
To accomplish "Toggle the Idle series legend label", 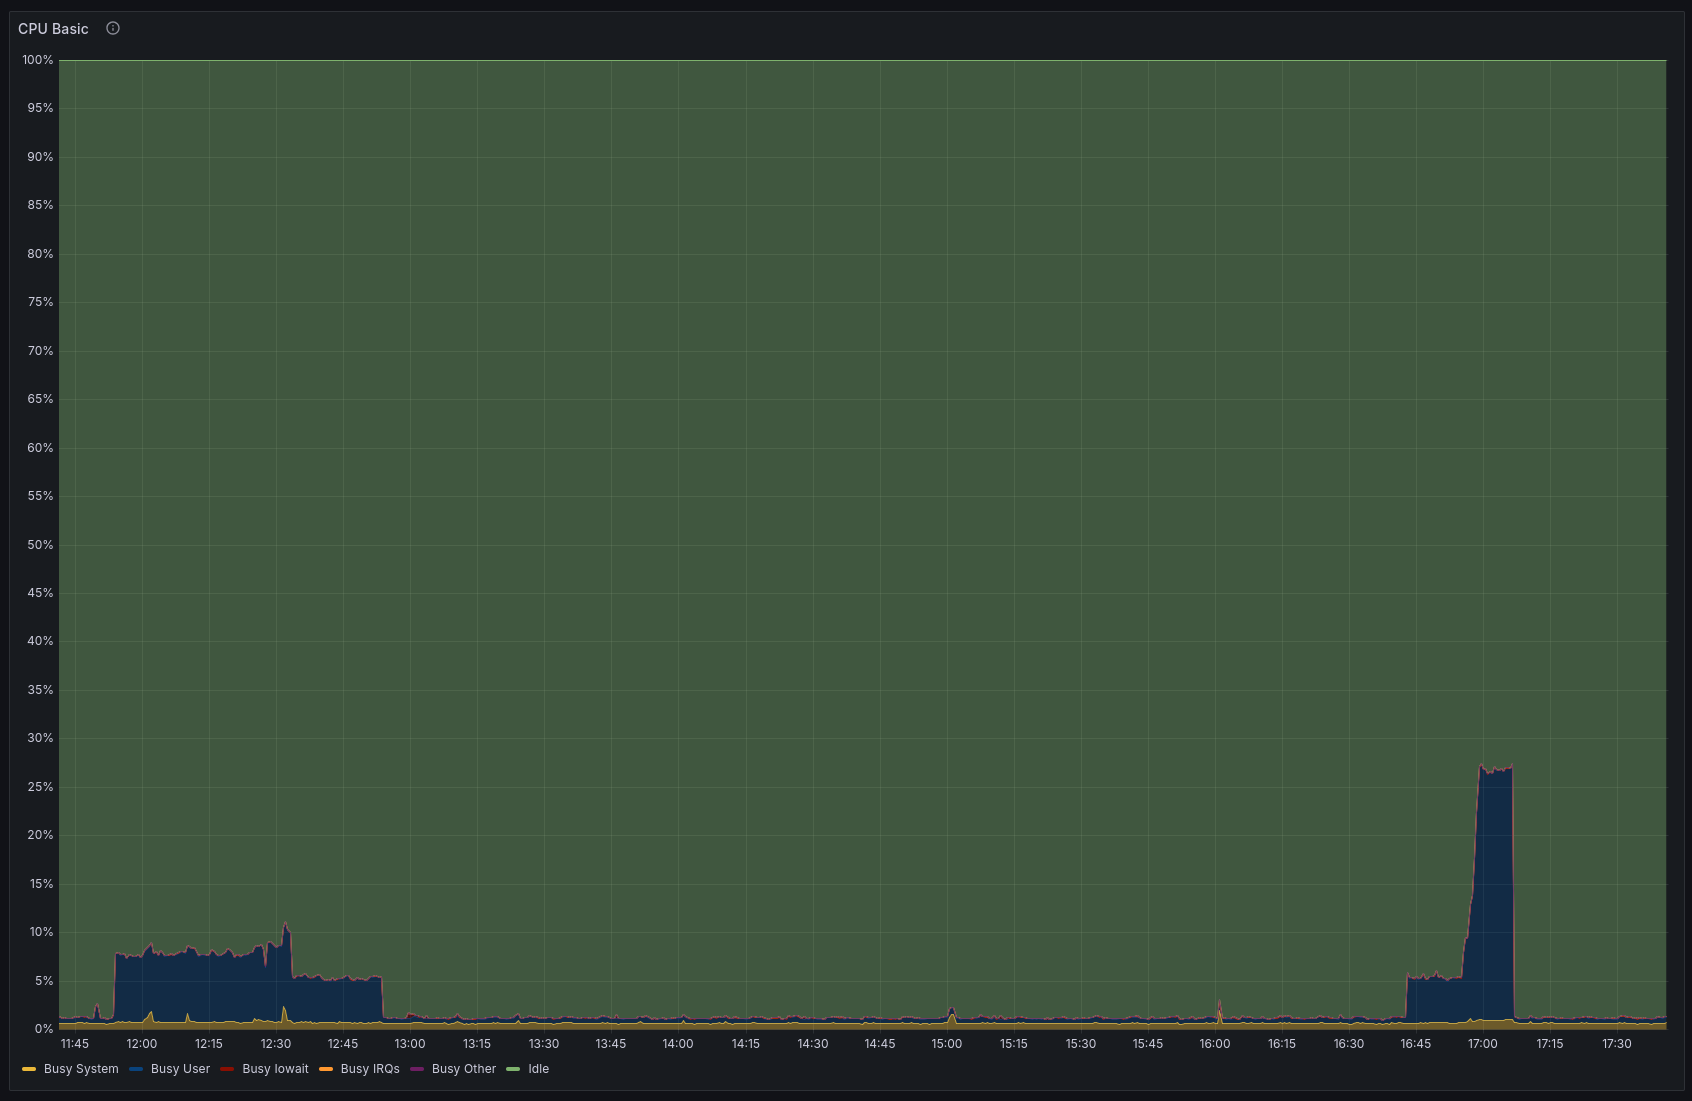I will tap(538, 1069).
